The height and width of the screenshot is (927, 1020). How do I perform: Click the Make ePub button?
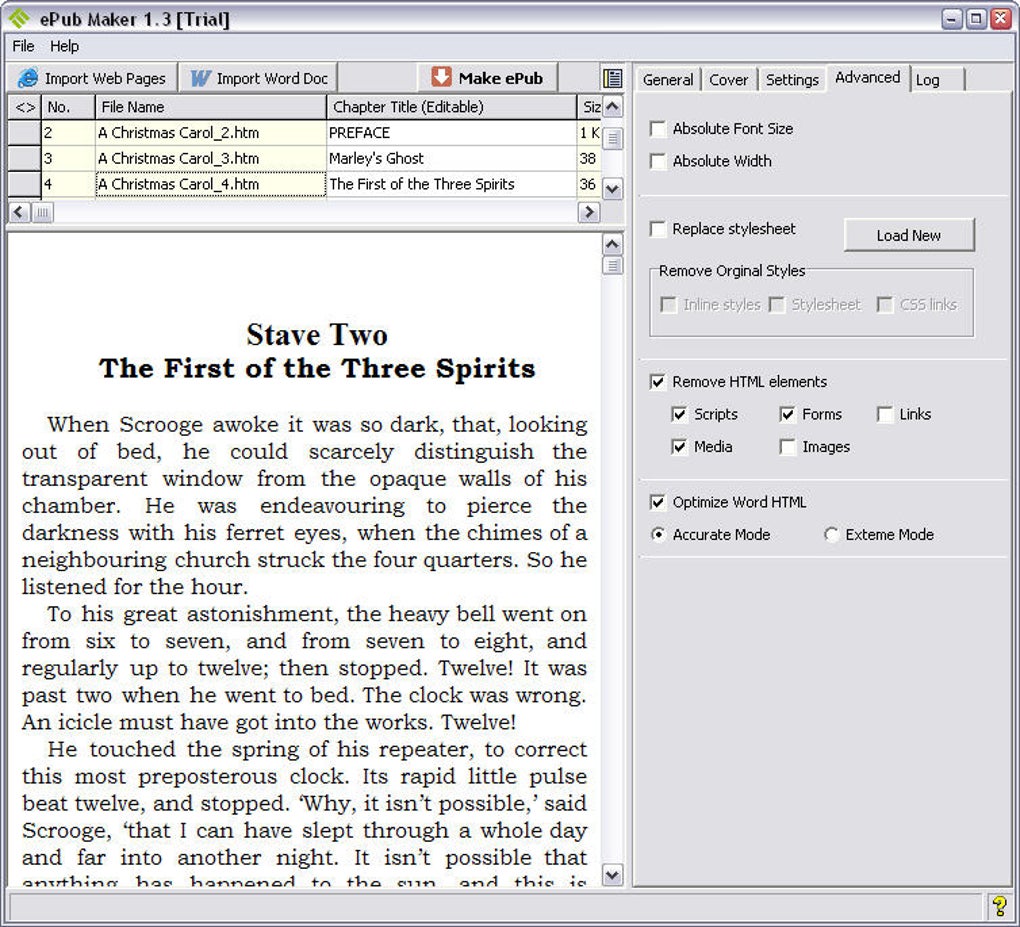(x=487, y=79)
